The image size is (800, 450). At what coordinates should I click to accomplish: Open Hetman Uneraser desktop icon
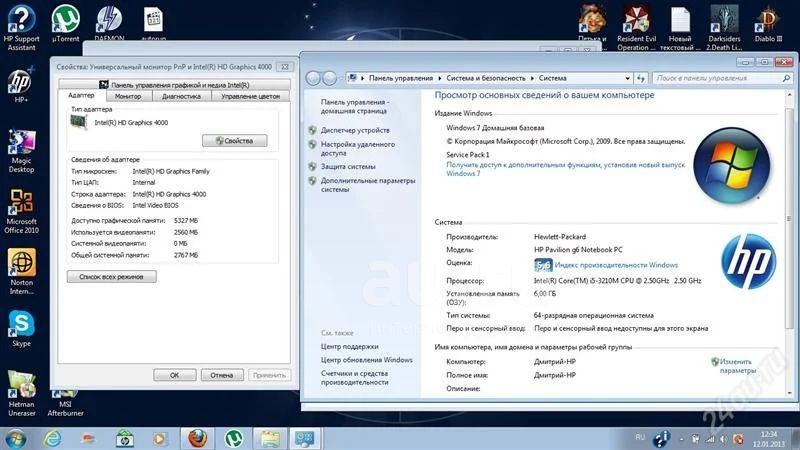pos(21,393)
